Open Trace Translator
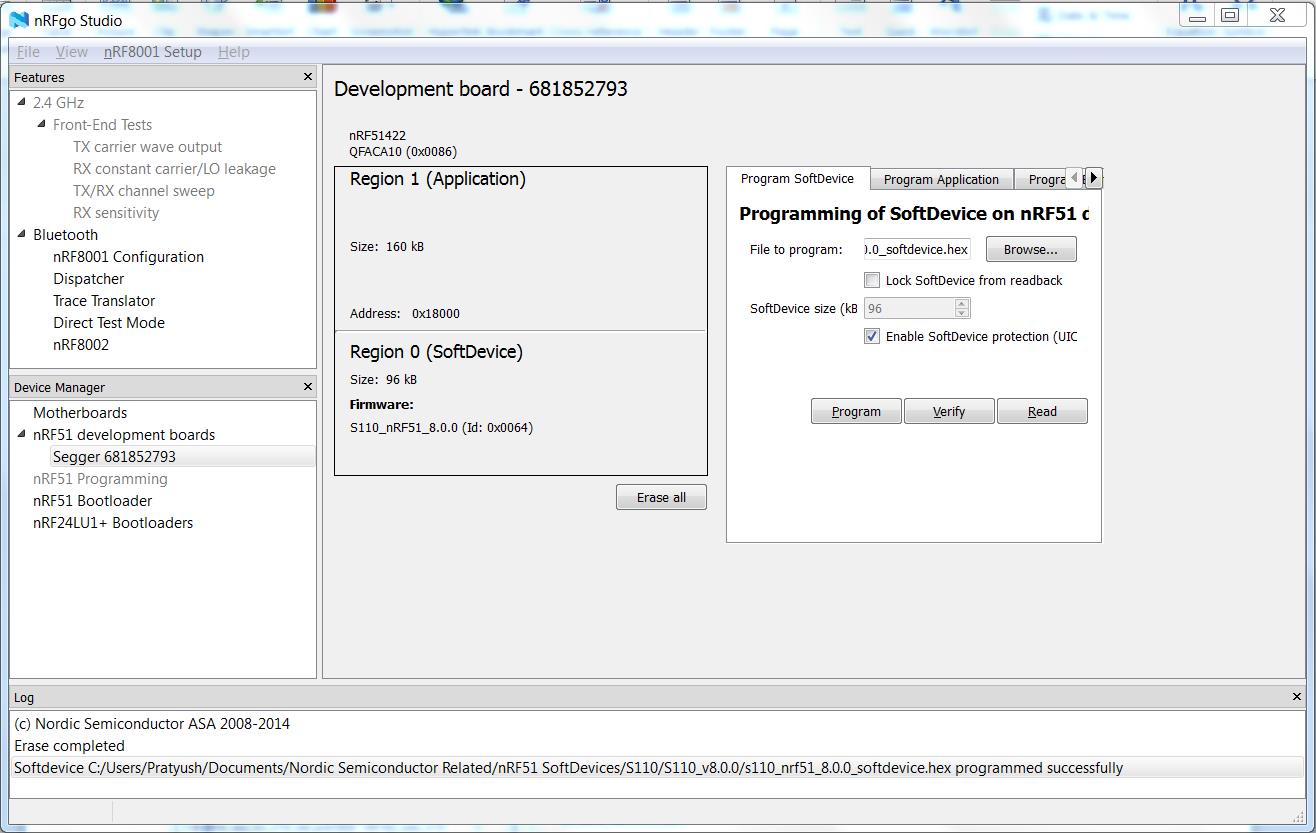Viewport: 1316px width, 833px height. 104,300
